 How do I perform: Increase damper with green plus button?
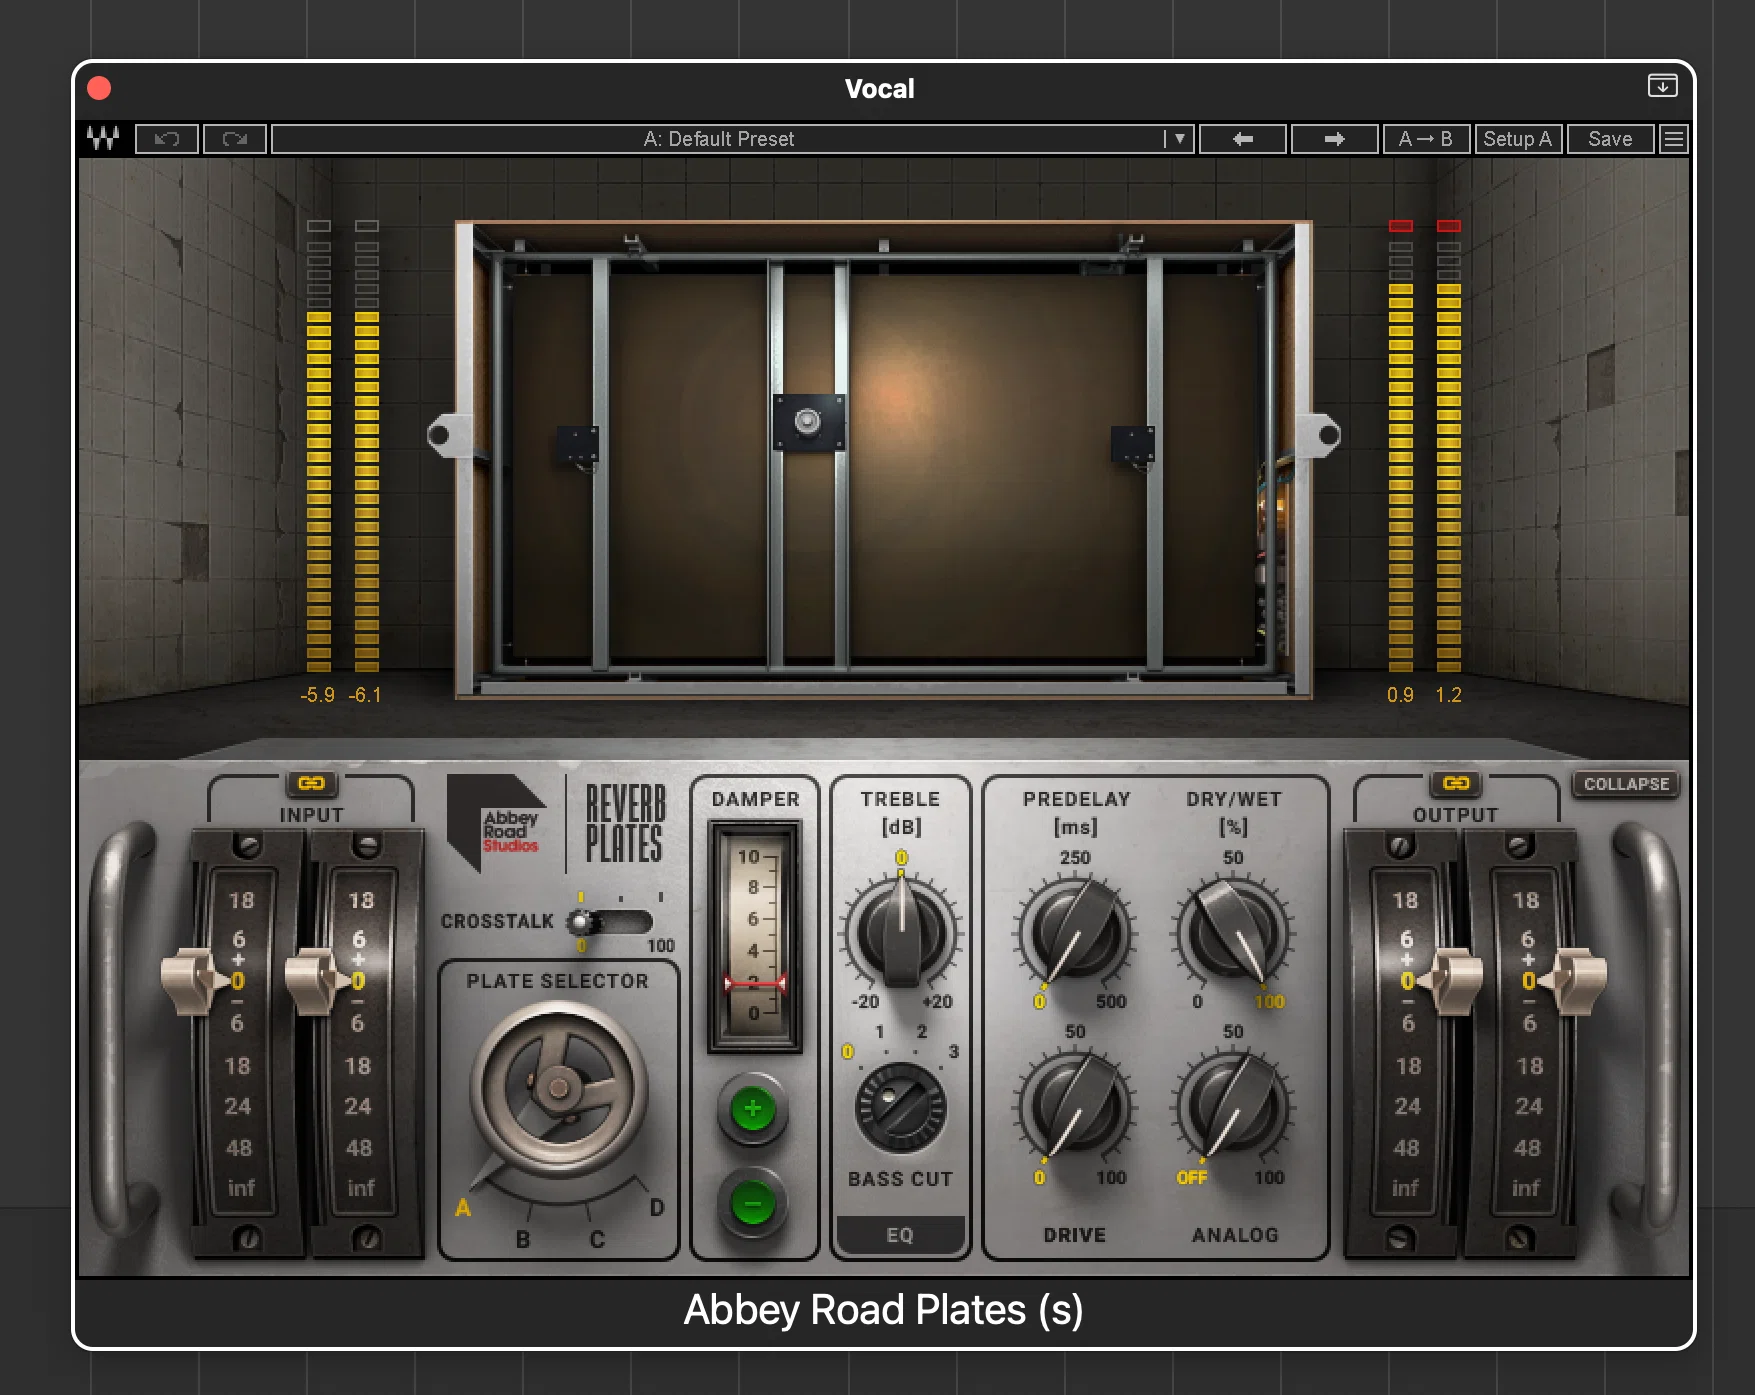(753, 1109)
